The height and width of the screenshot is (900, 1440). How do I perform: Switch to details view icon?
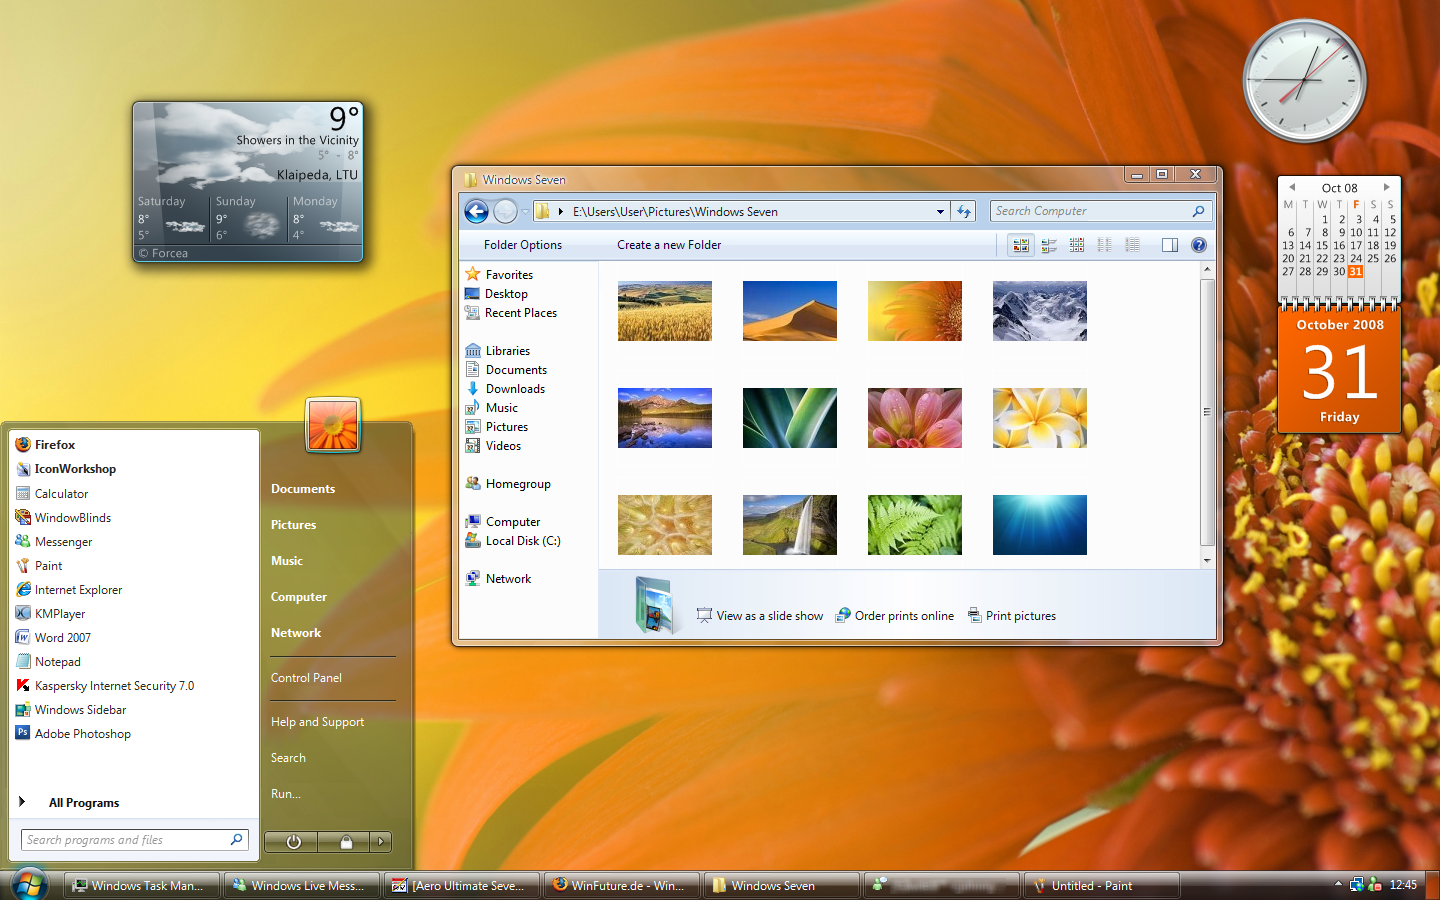click(1133, 245)
